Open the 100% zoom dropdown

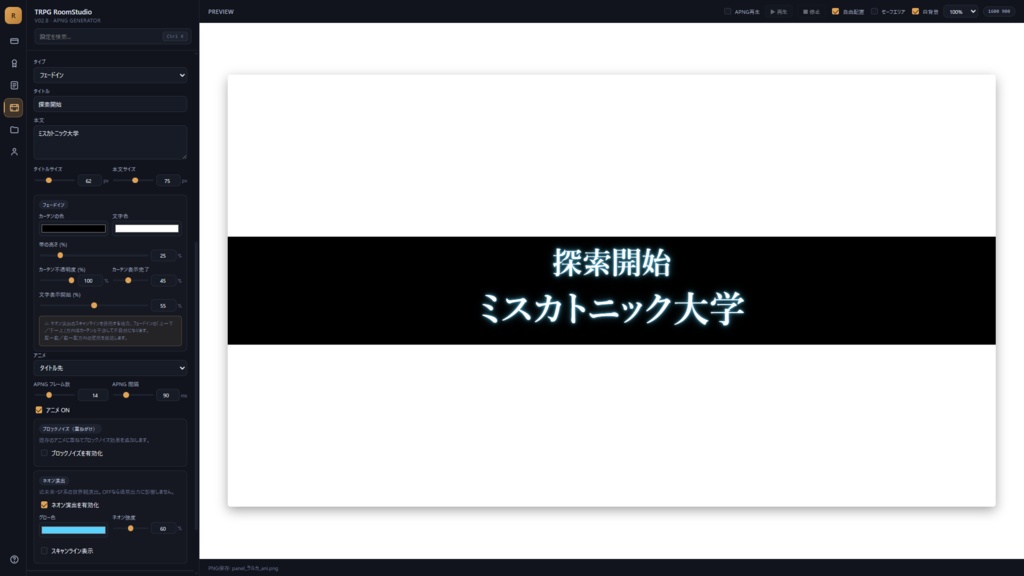tap(962, 12)
